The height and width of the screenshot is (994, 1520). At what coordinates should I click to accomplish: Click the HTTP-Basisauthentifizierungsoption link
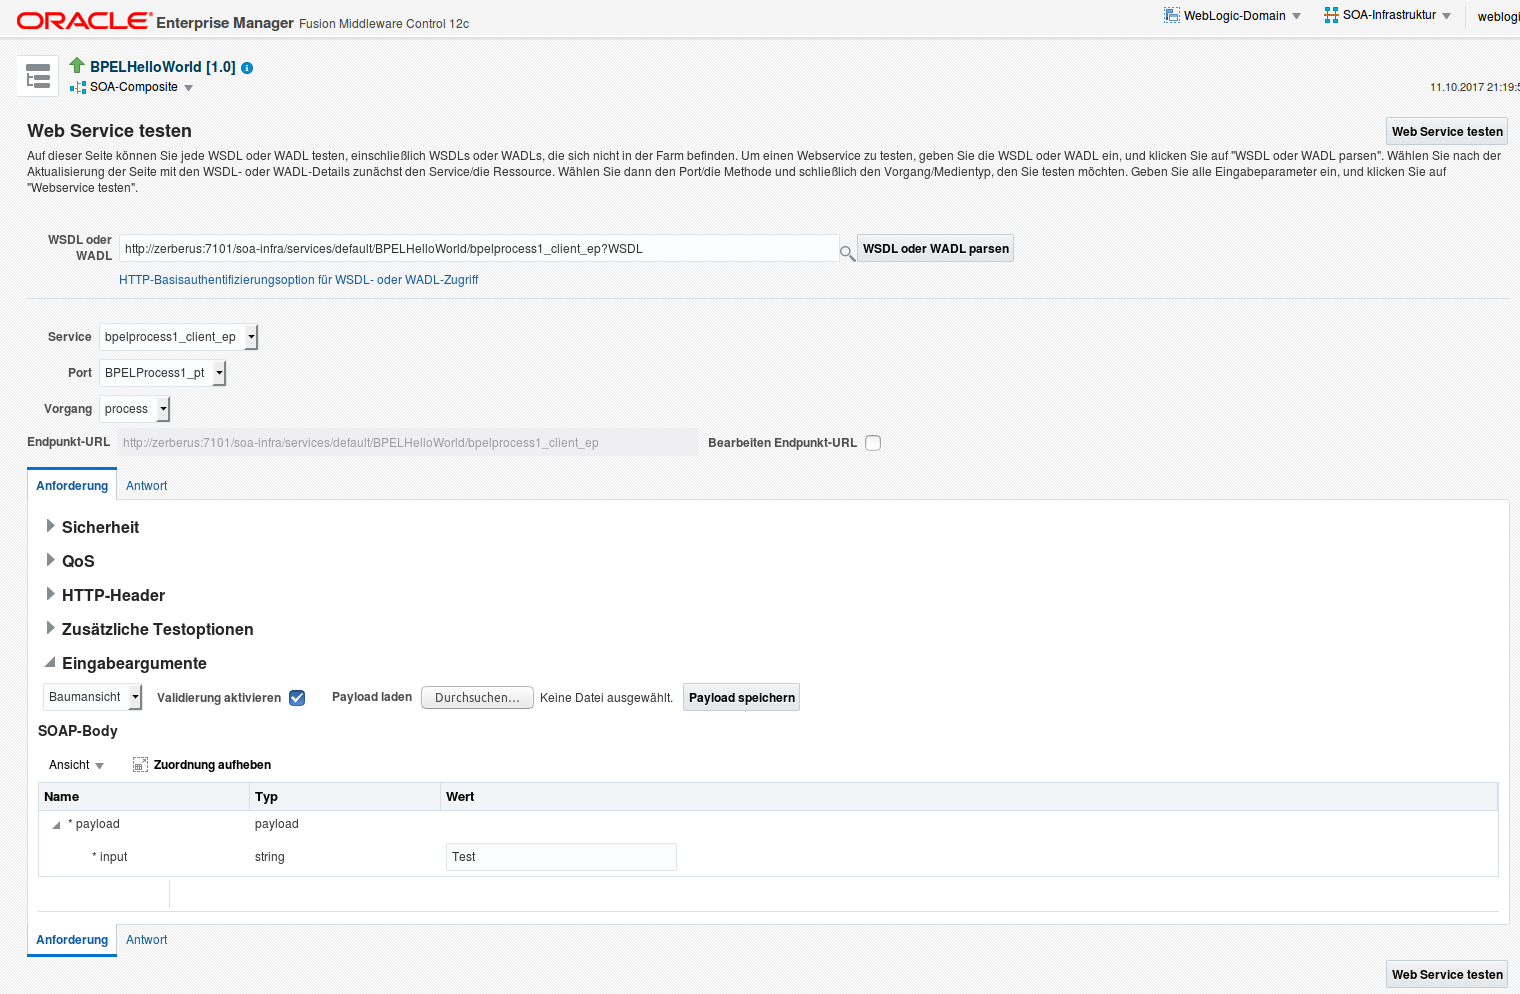[x=298, y=279]
